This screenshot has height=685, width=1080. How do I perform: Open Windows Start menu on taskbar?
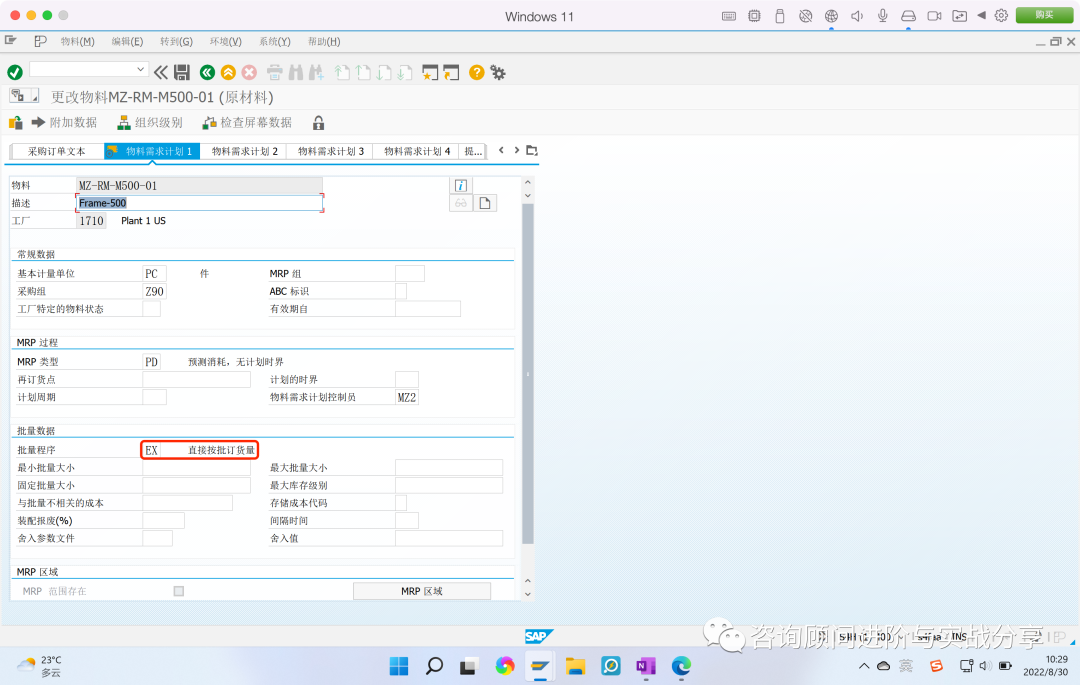coord(399,666)
